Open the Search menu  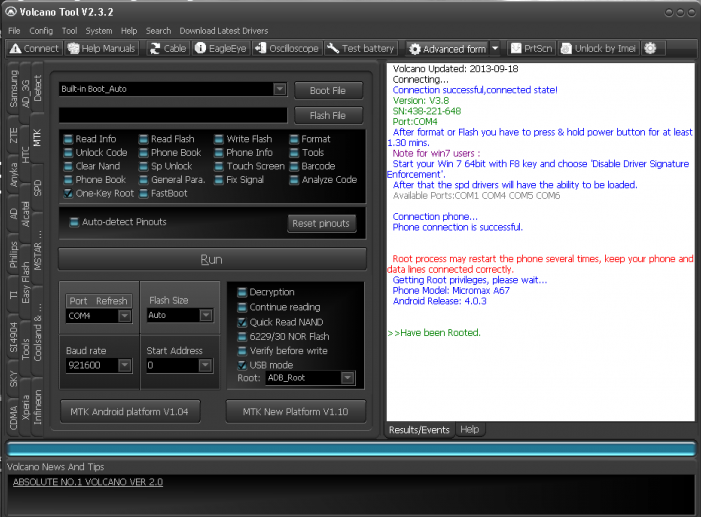pos(158,31)
